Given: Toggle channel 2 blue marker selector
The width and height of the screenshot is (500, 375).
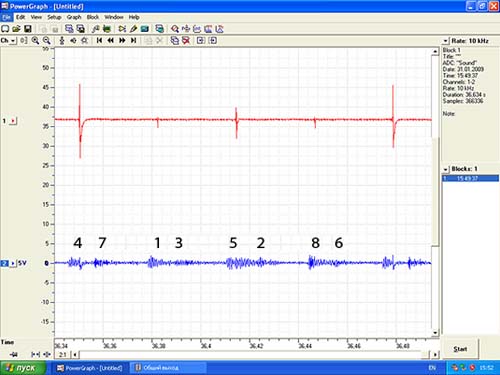Looking at the screenshot, I should click(13, 263).
